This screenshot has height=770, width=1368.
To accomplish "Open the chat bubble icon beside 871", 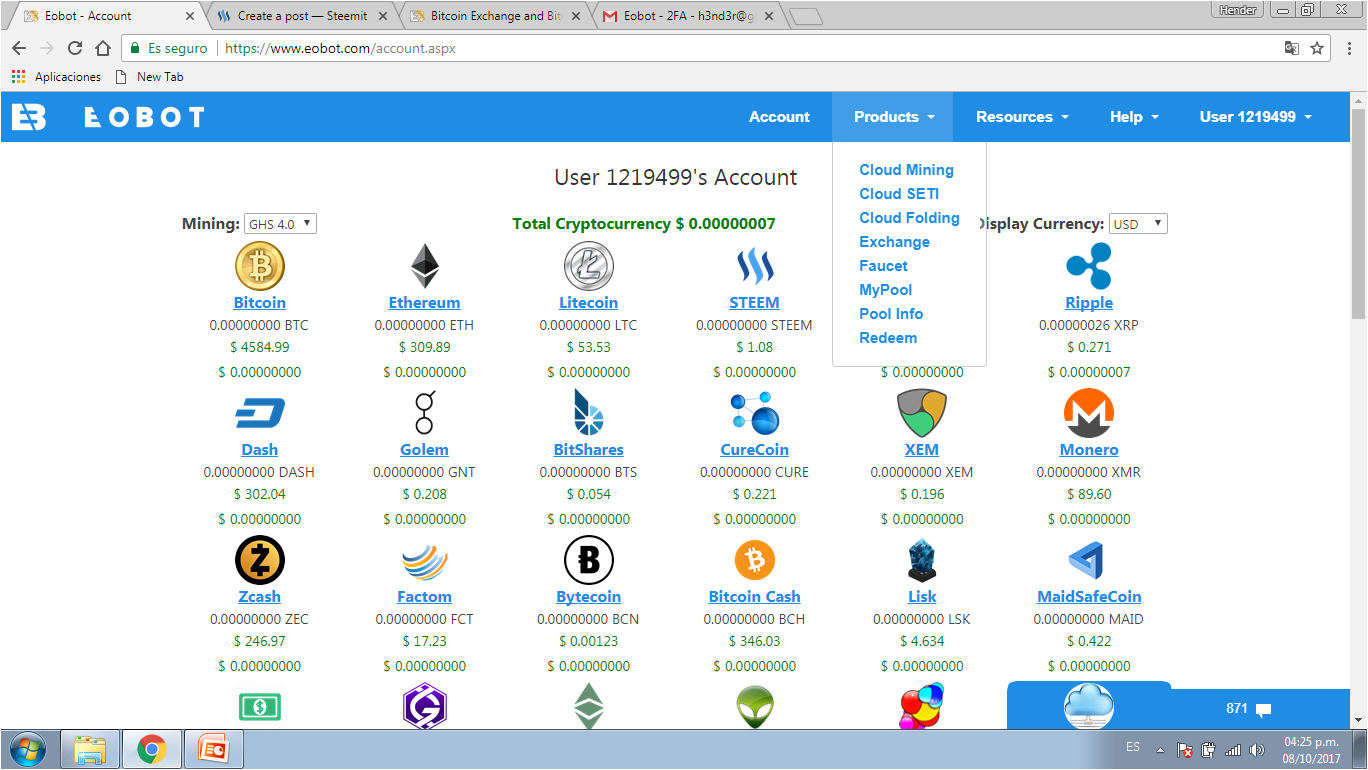I will 1264,710.
